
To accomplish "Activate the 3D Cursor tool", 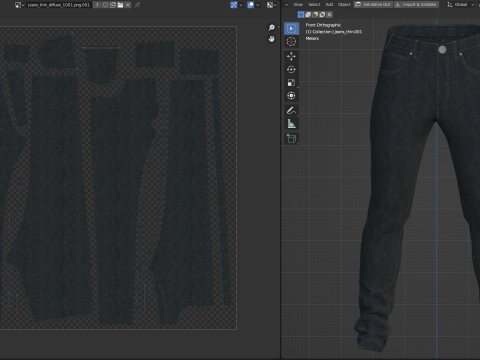I will pos(291,42).
